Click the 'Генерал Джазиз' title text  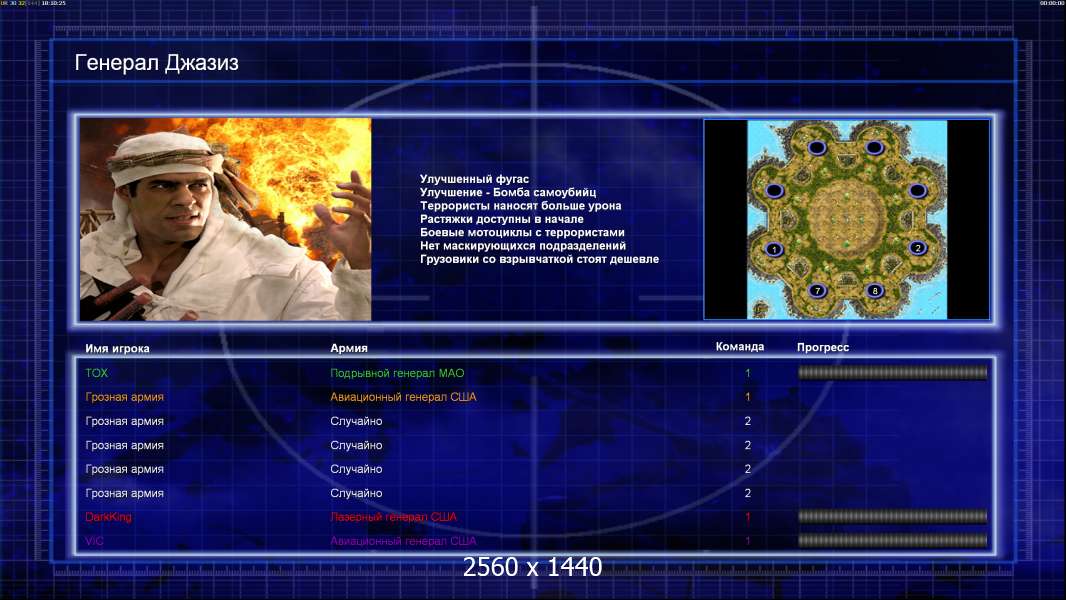156,64
